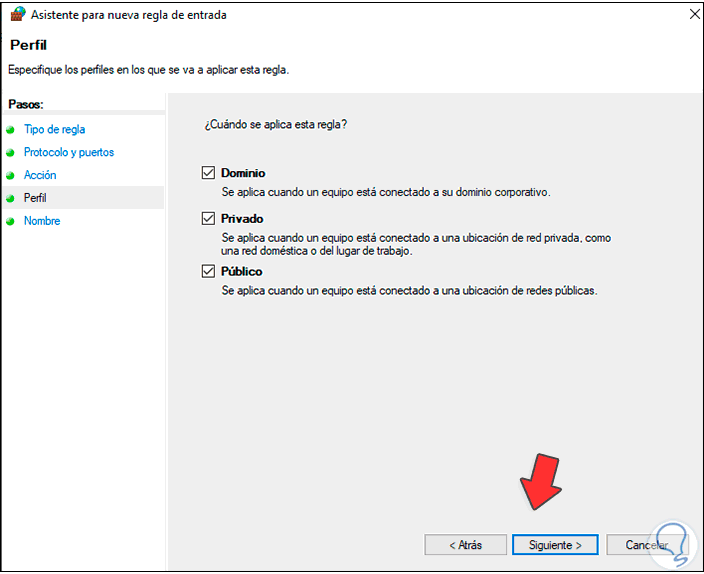Screen dimensions: 704x574
Task: Close the wizard with the X button
Action: click(x=688, y=15)
